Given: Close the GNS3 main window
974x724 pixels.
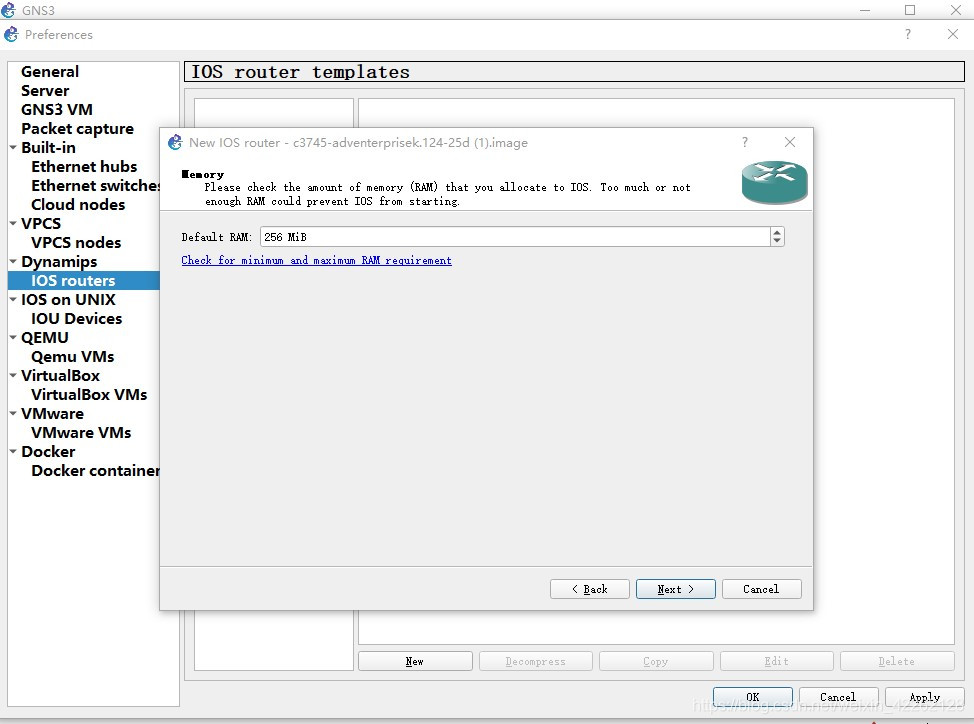Looking at the screenshot, I should tap(956, 10).
